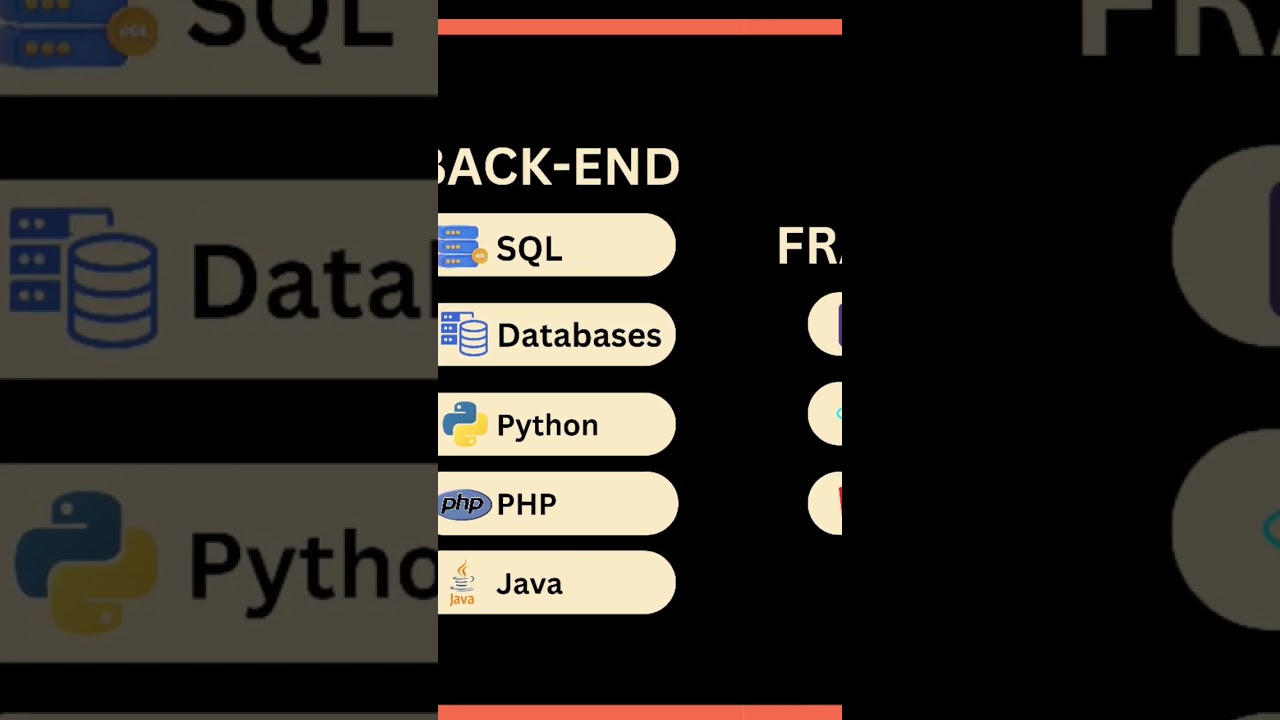Select the Python text label
Viewport: 1280px width, 720px height.
pyautogui.click(x=547, y=425)
